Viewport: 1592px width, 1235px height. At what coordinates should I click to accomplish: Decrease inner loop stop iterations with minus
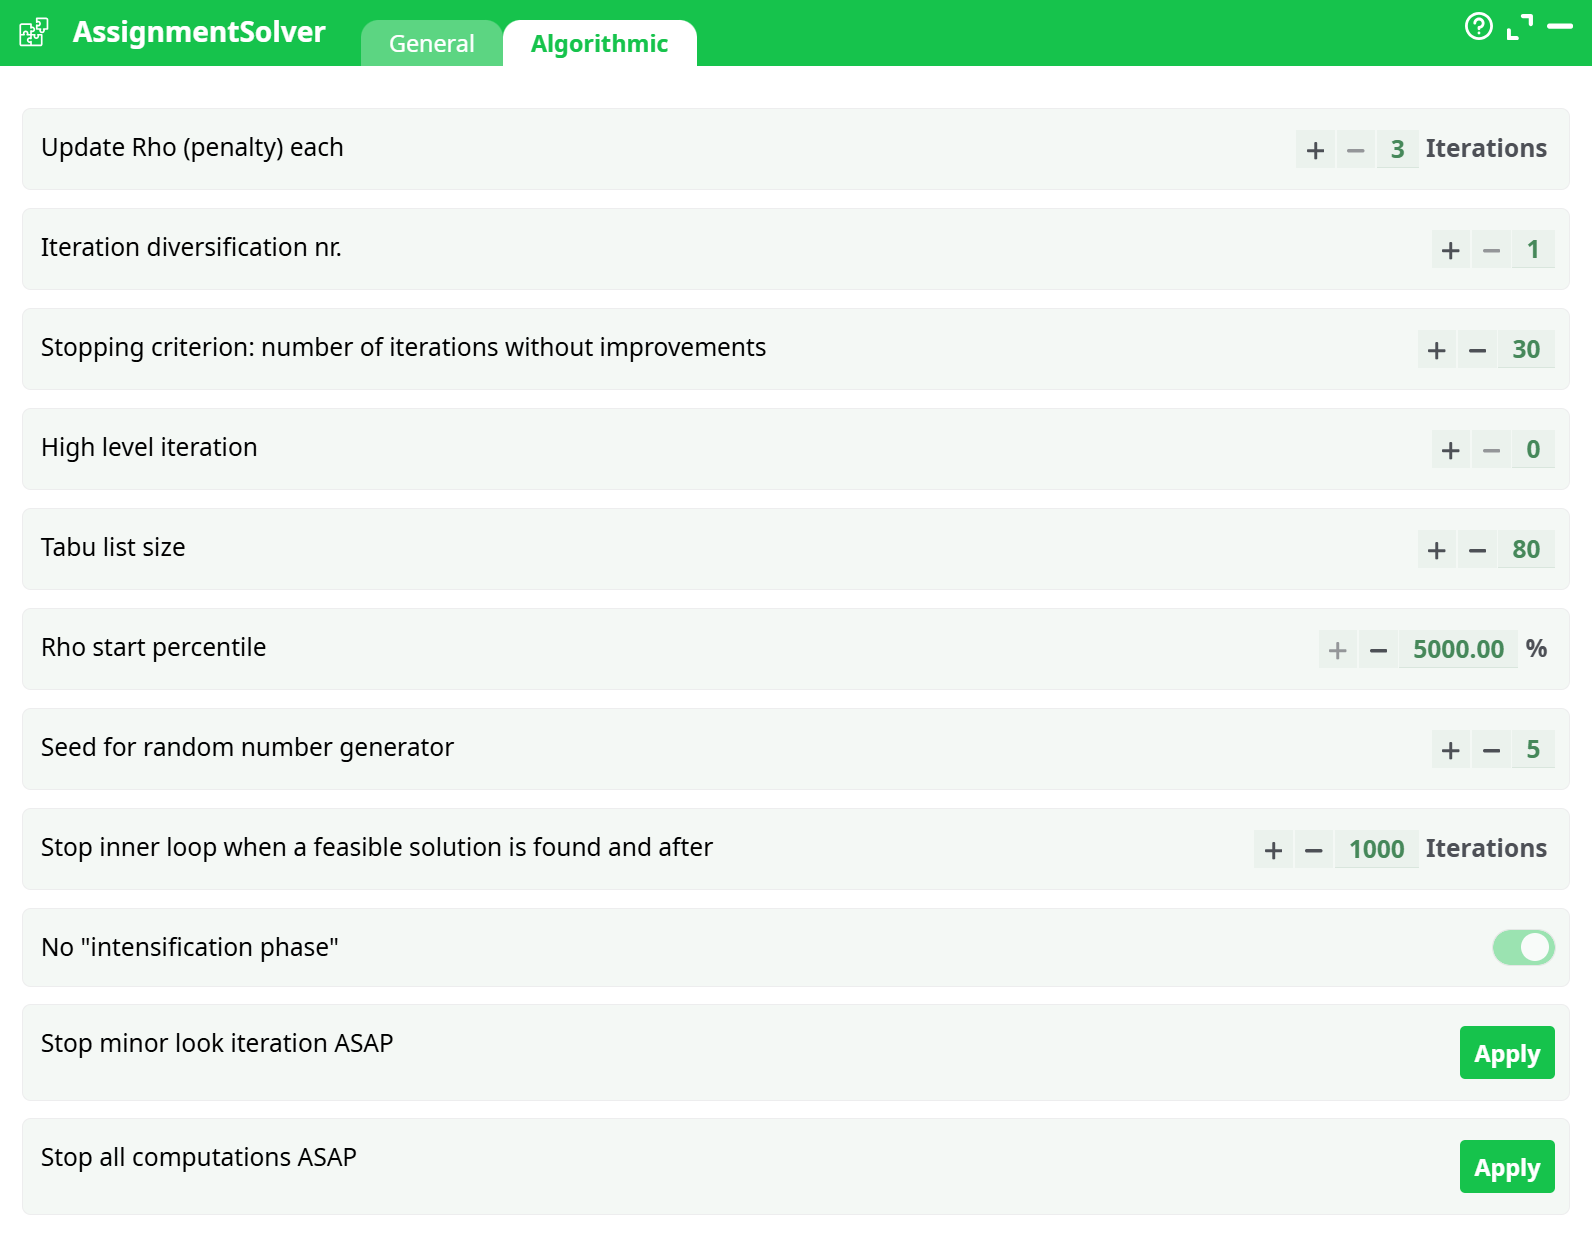(x=1314, y=850)
